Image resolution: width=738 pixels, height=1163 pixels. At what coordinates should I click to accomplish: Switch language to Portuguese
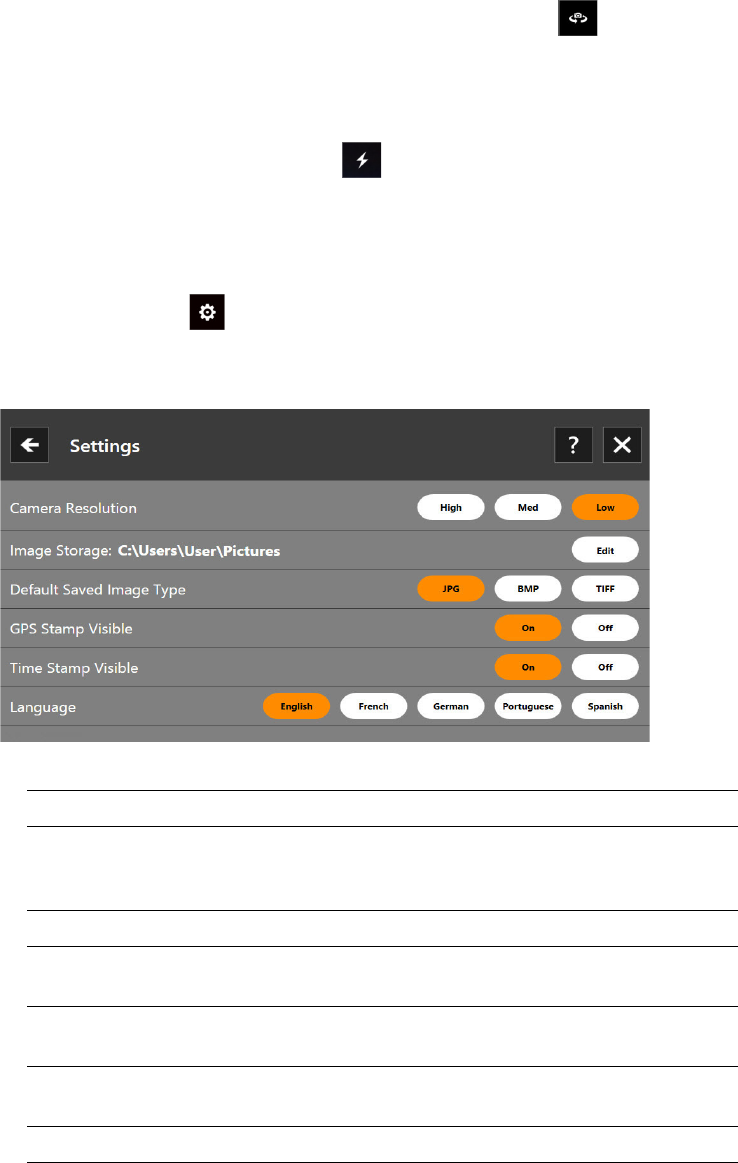click(528, 706)
